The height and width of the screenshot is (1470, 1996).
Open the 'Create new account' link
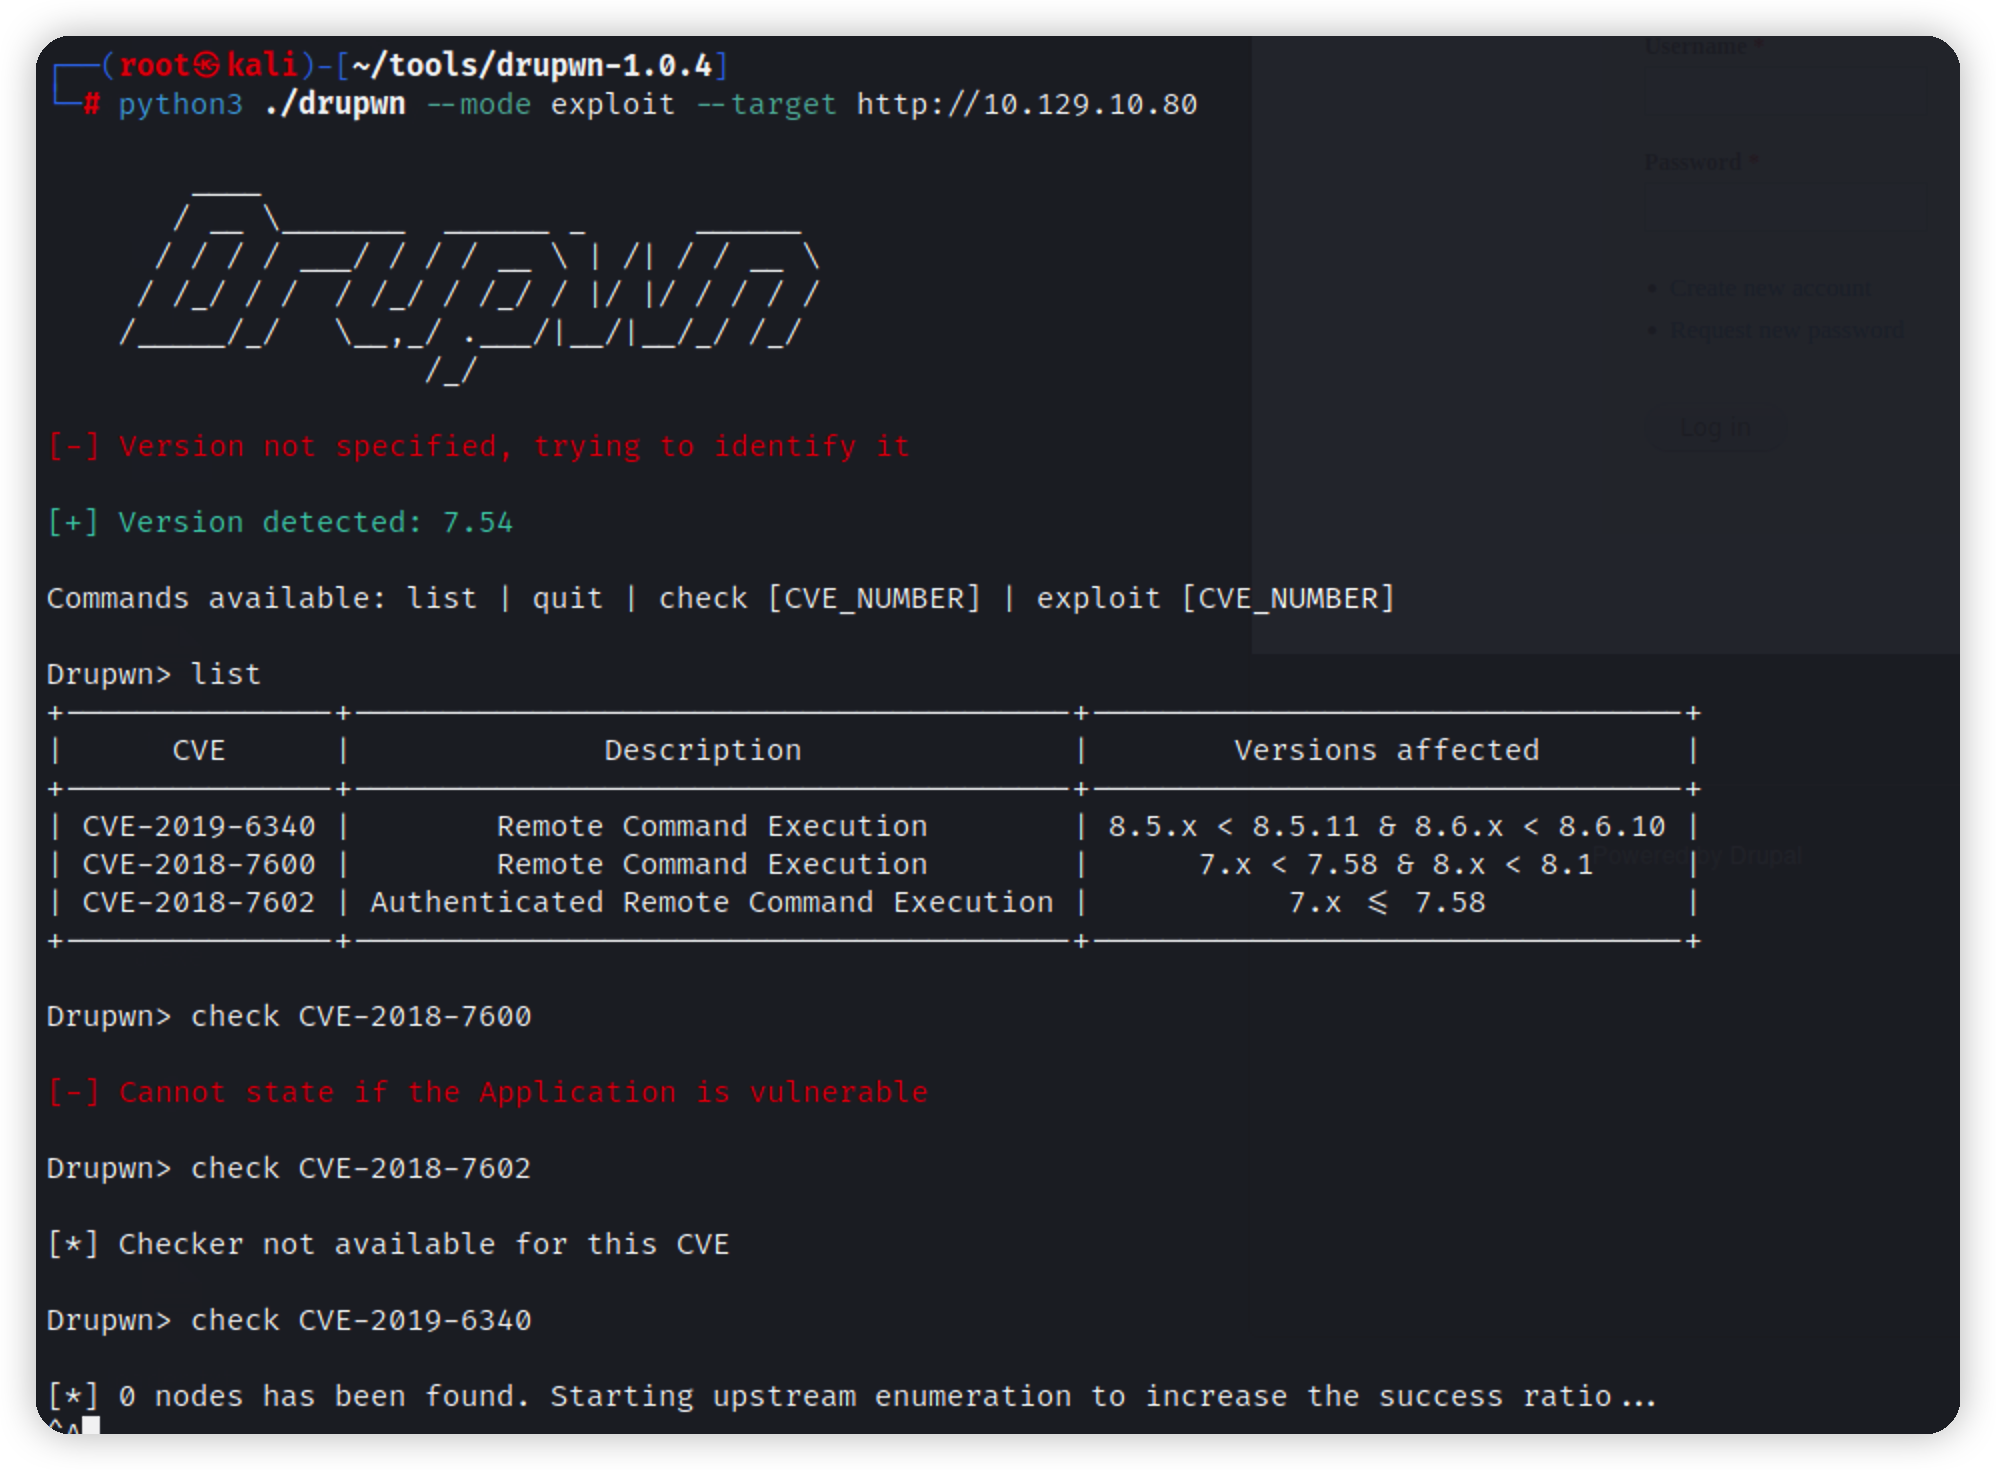coord(1770,288)
